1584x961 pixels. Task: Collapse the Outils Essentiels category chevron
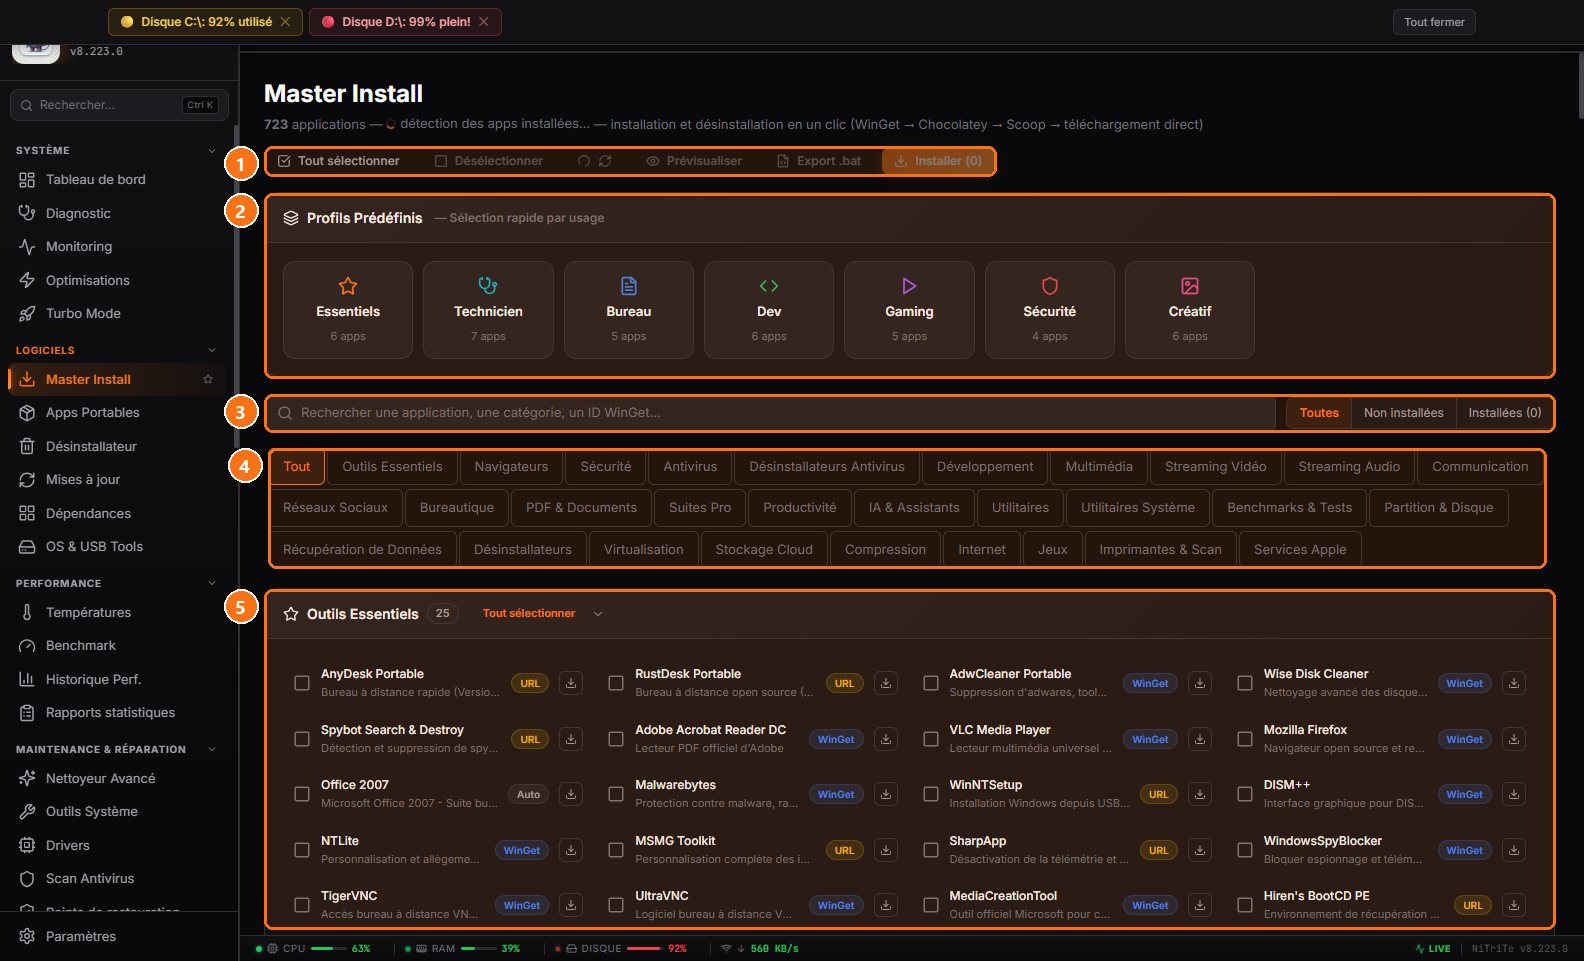click(598, 614)
